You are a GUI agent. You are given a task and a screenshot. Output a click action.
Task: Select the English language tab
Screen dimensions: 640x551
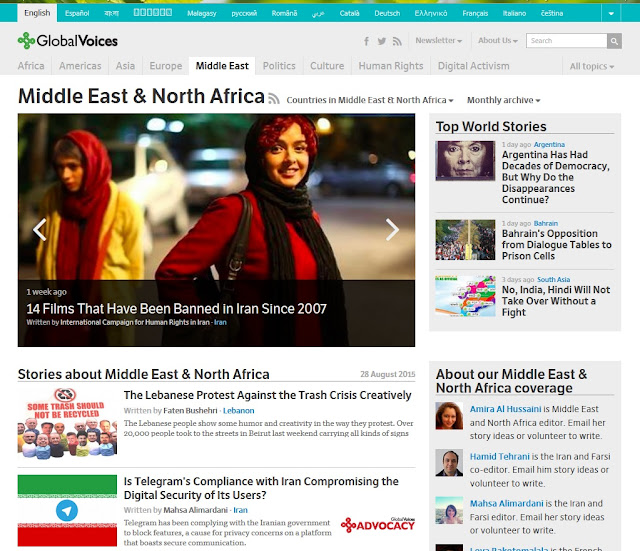37,13
